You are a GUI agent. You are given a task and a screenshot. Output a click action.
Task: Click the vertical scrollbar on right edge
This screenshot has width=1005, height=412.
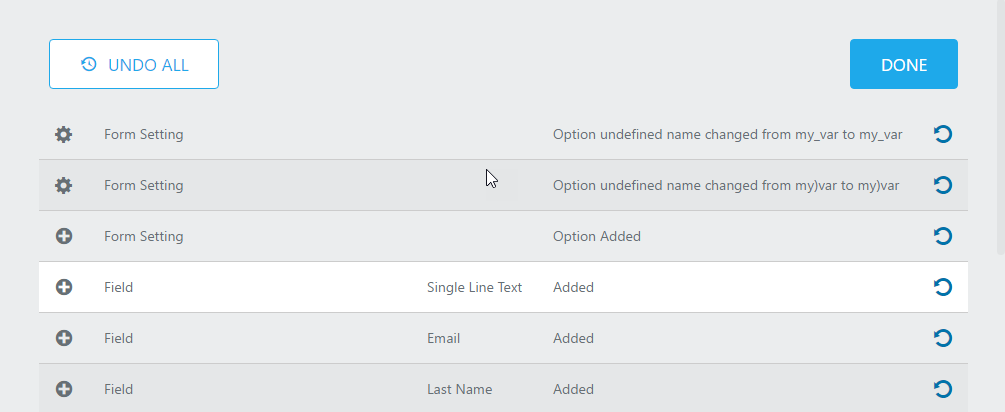(1001, 128)
